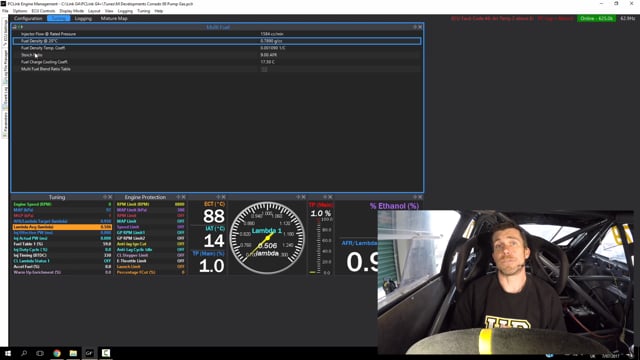
Task: Switch to the highlighted Tuning page tab
Action: (x=58, y=18)
